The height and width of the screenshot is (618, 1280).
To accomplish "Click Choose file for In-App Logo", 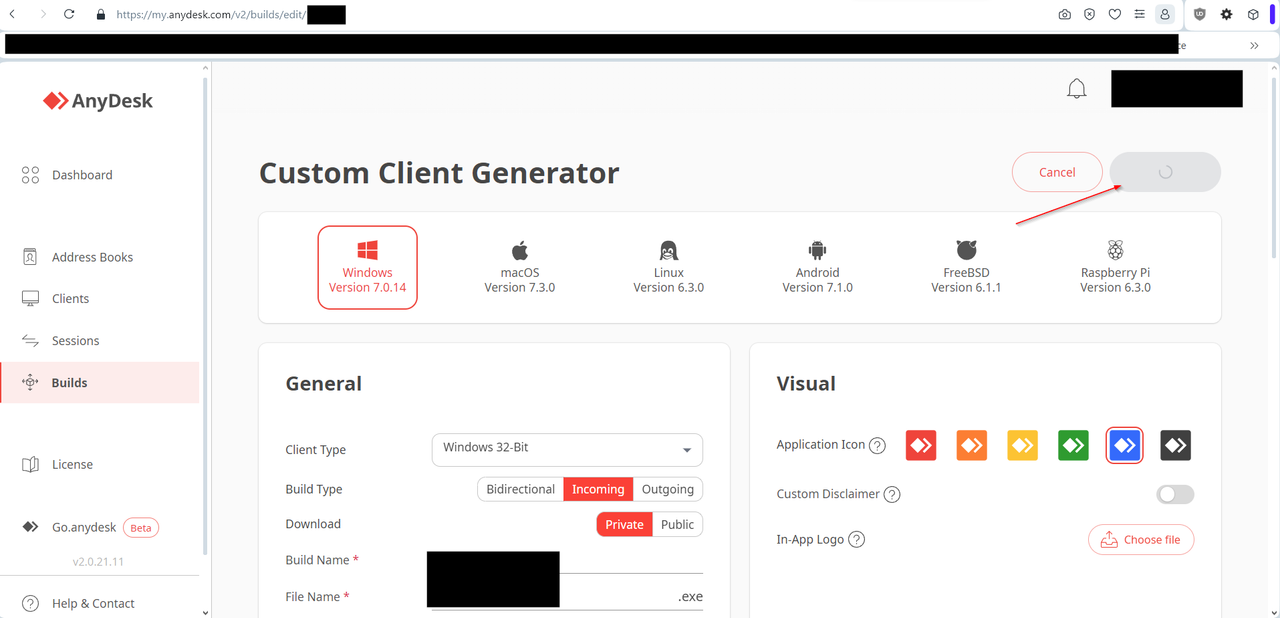I will pyautogui.click(x=1141, y=540).
